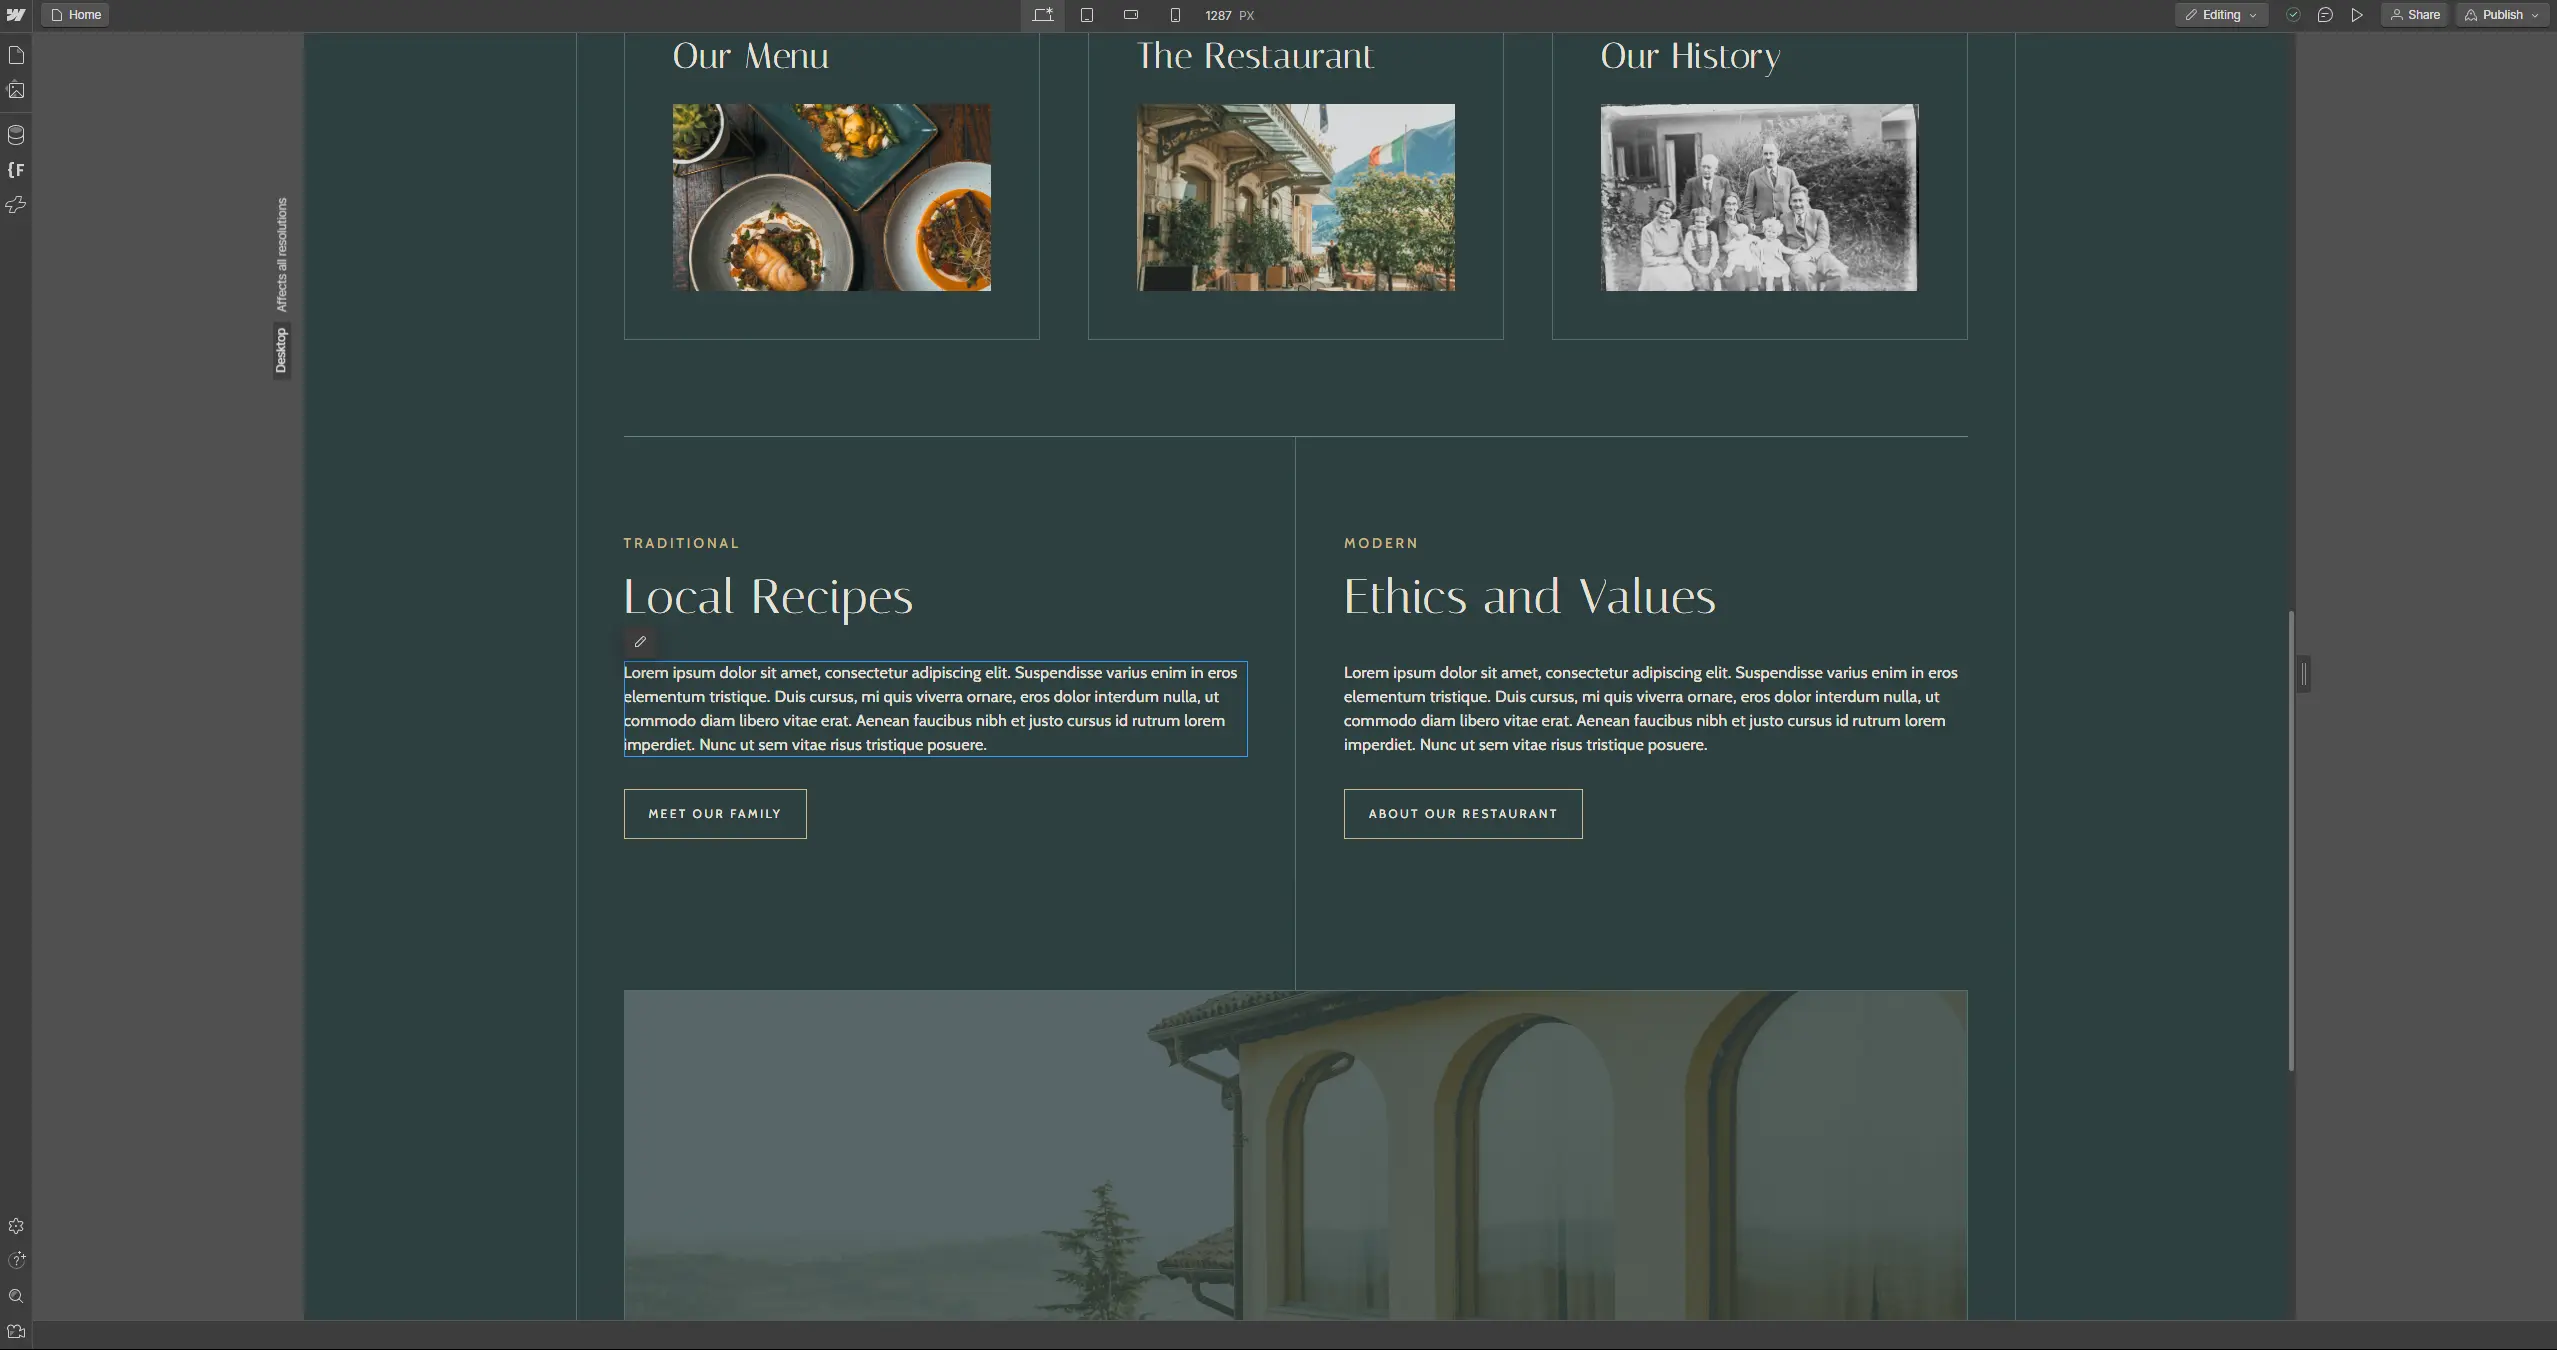Open the video tutorials camera icon
2557x1350 pixels.
(16, 1331)
